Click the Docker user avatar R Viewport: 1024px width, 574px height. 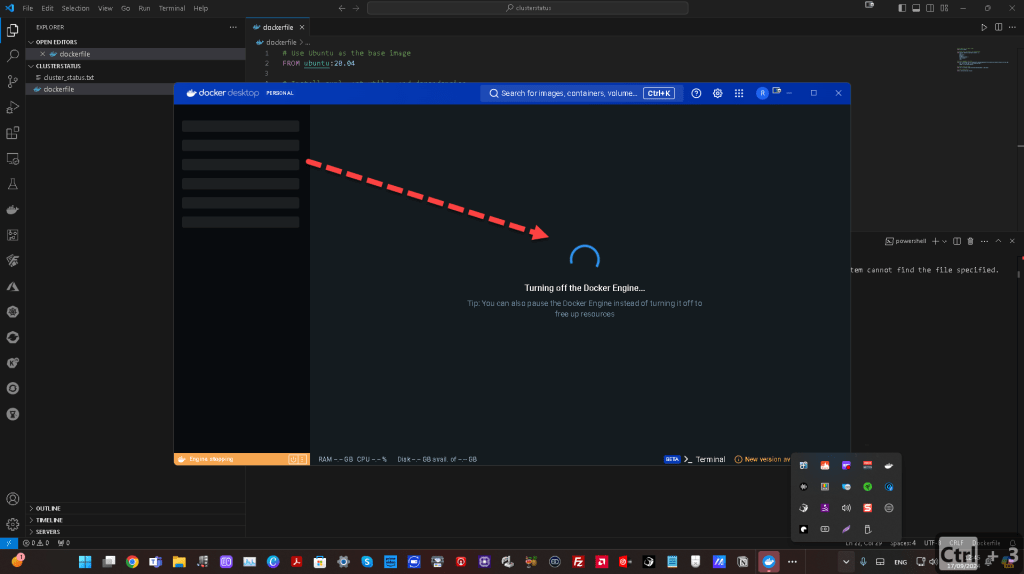(x=762, y=93)
